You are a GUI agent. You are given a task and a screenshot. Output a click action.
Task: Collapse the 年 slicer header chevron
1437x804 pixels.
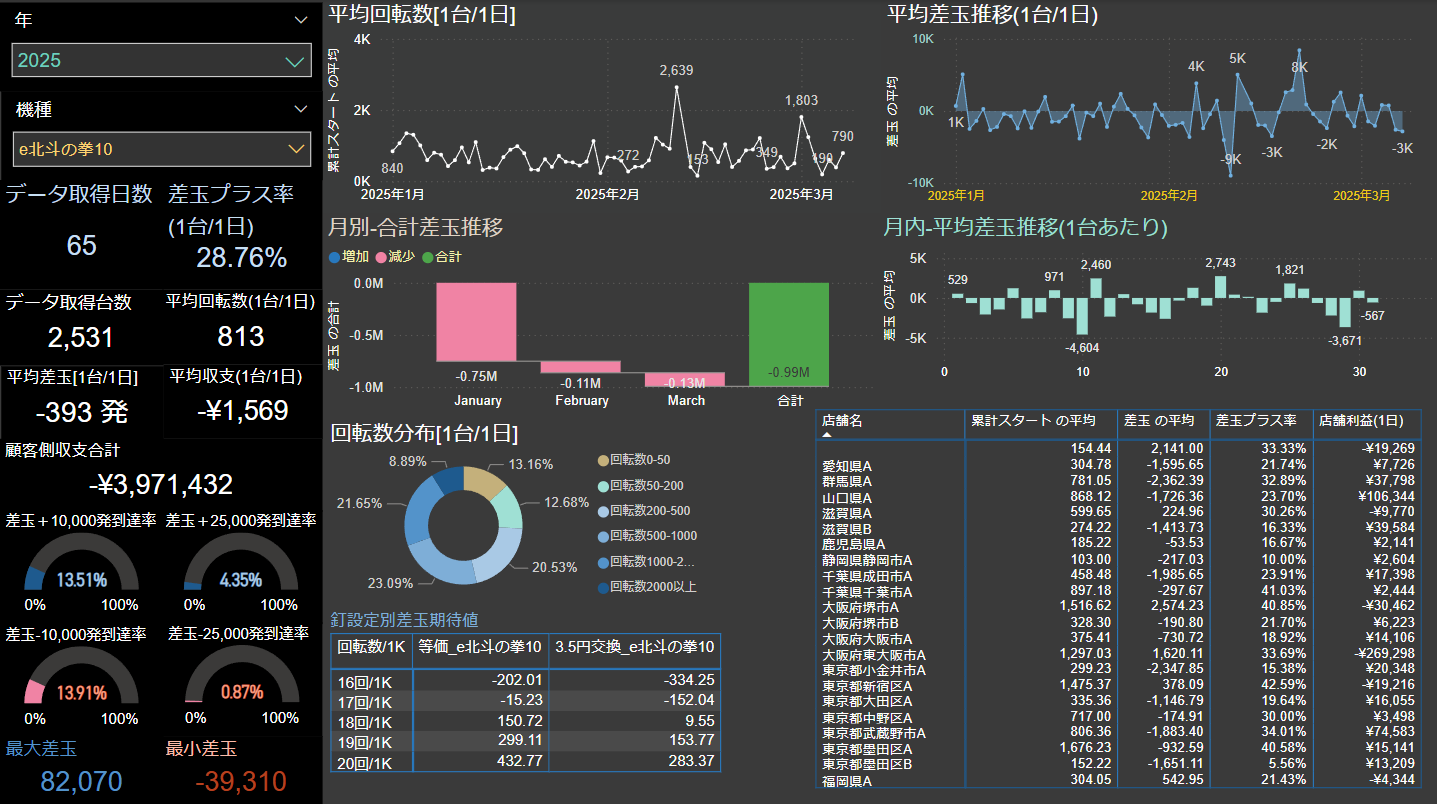(x=301, y=20)
